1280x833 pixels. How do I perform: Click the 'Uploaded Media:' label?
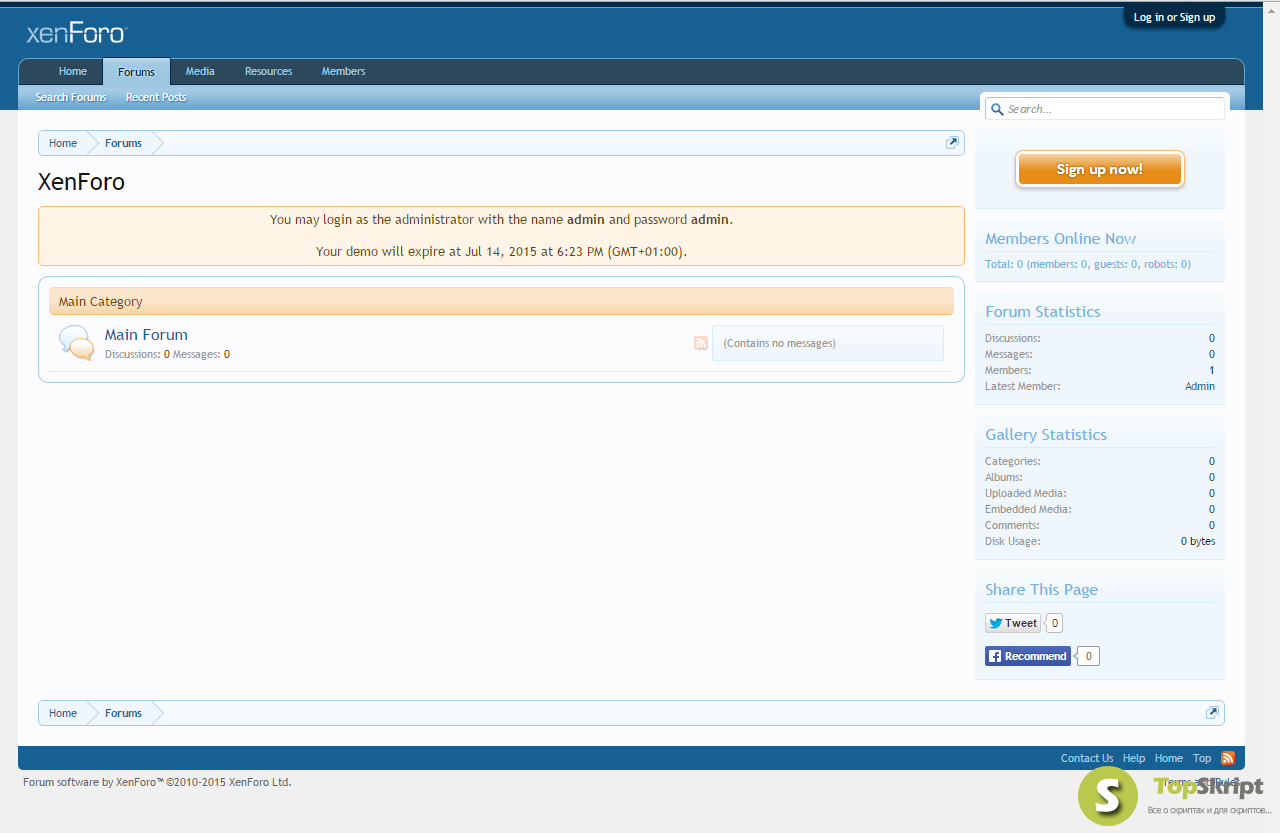[1025, 493]
